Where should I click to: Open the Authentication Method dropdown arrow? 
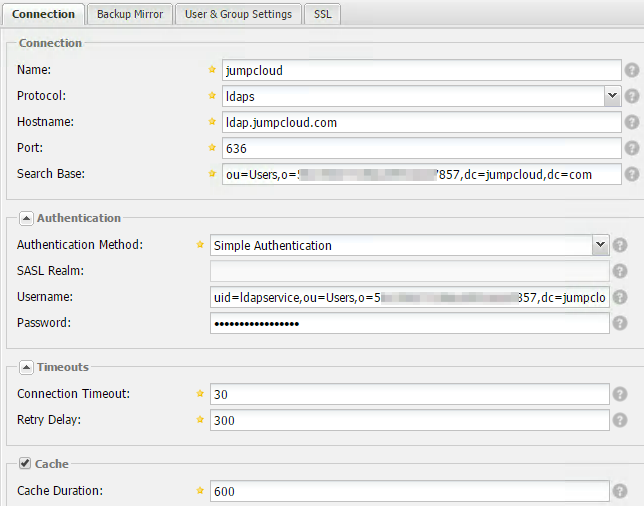tap(600, 245)
